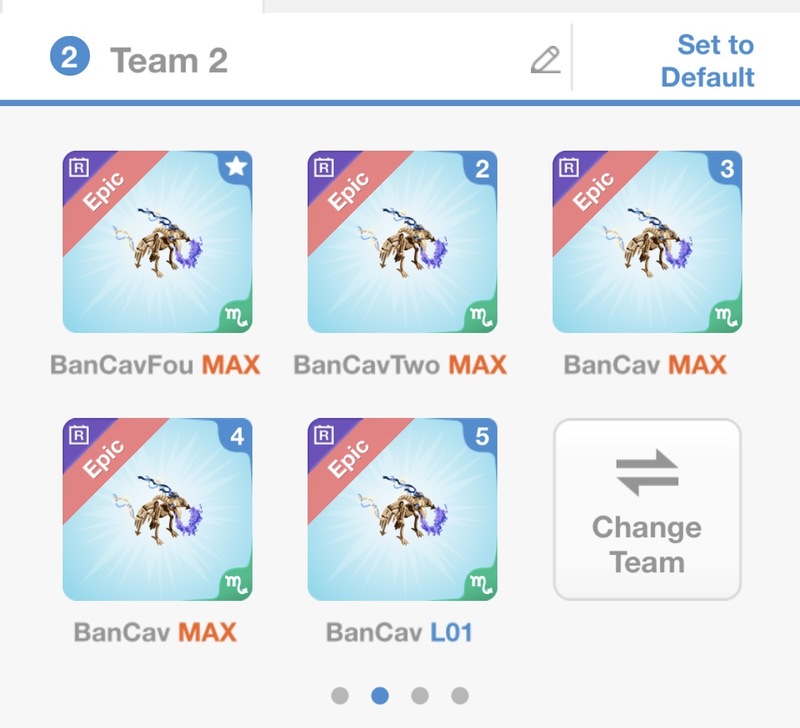Jump to the fourth page dot
Viewport: 800px width, 728px height.
point(460,695)
